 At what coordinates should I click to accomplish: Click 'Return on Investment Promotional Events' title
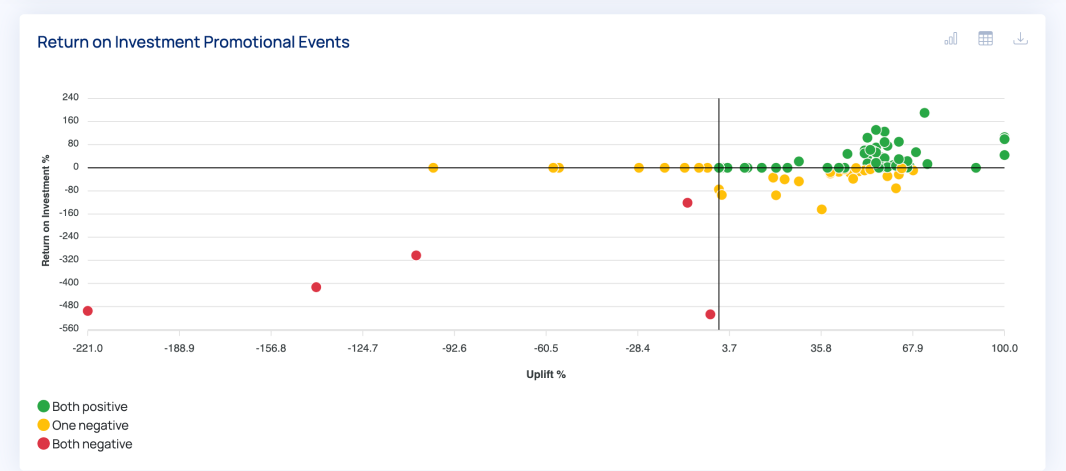pos(193,42)
